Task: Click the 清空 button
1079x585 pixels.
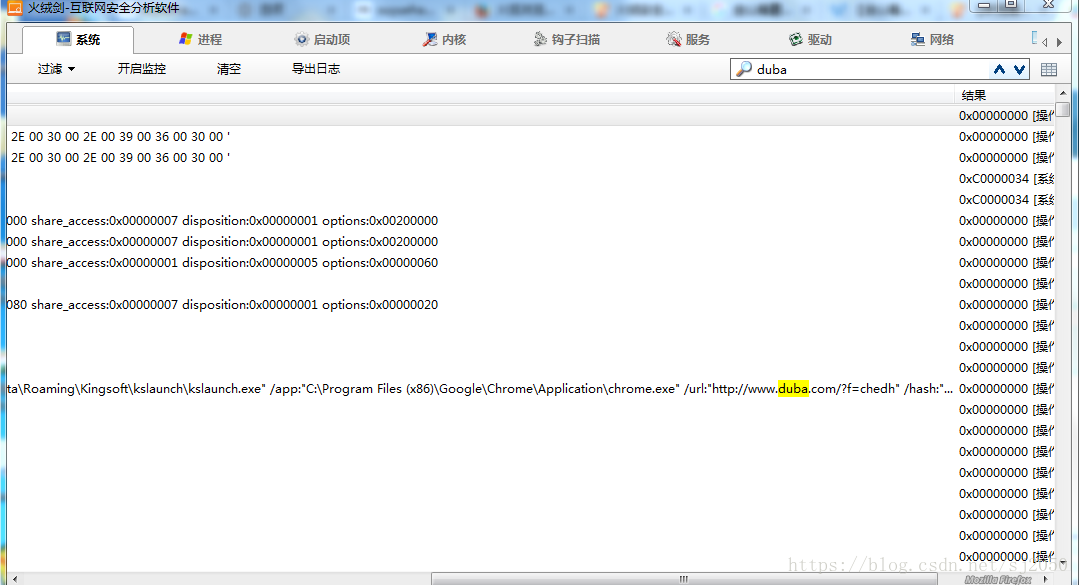Action: tap(228, 69)
